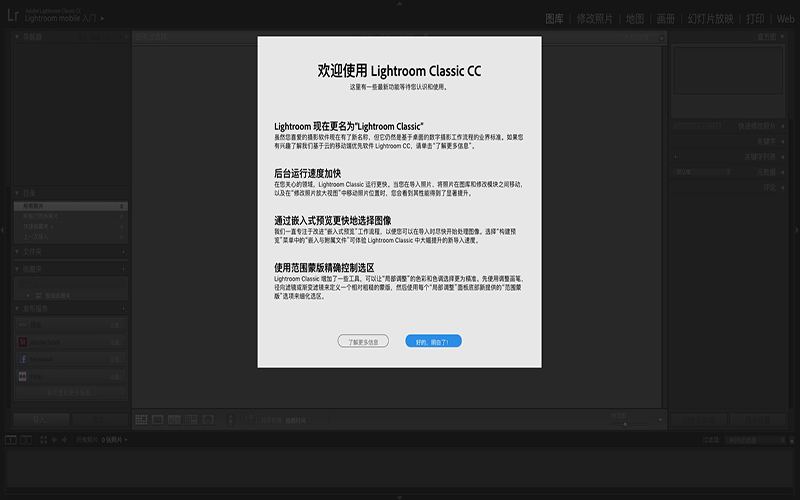The image size is (800, 500).
Task: Select the XY compare view icon
Action: [x=174, y=420]
